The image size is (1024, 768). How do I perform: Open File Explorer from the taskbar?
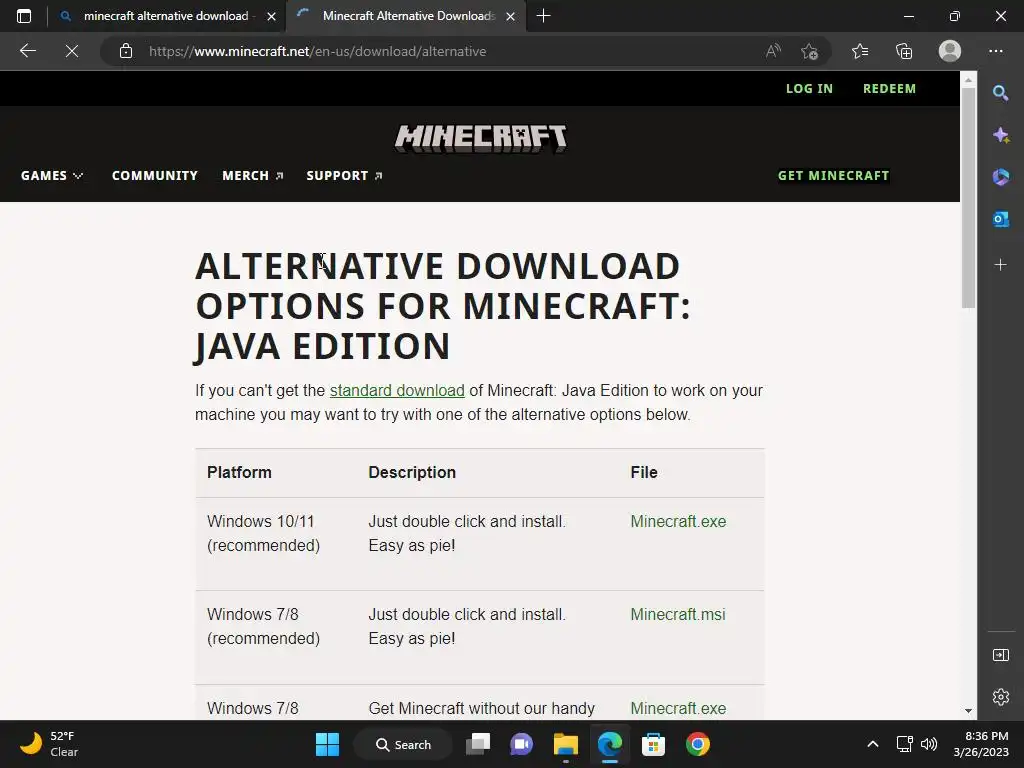pos(566,744)
